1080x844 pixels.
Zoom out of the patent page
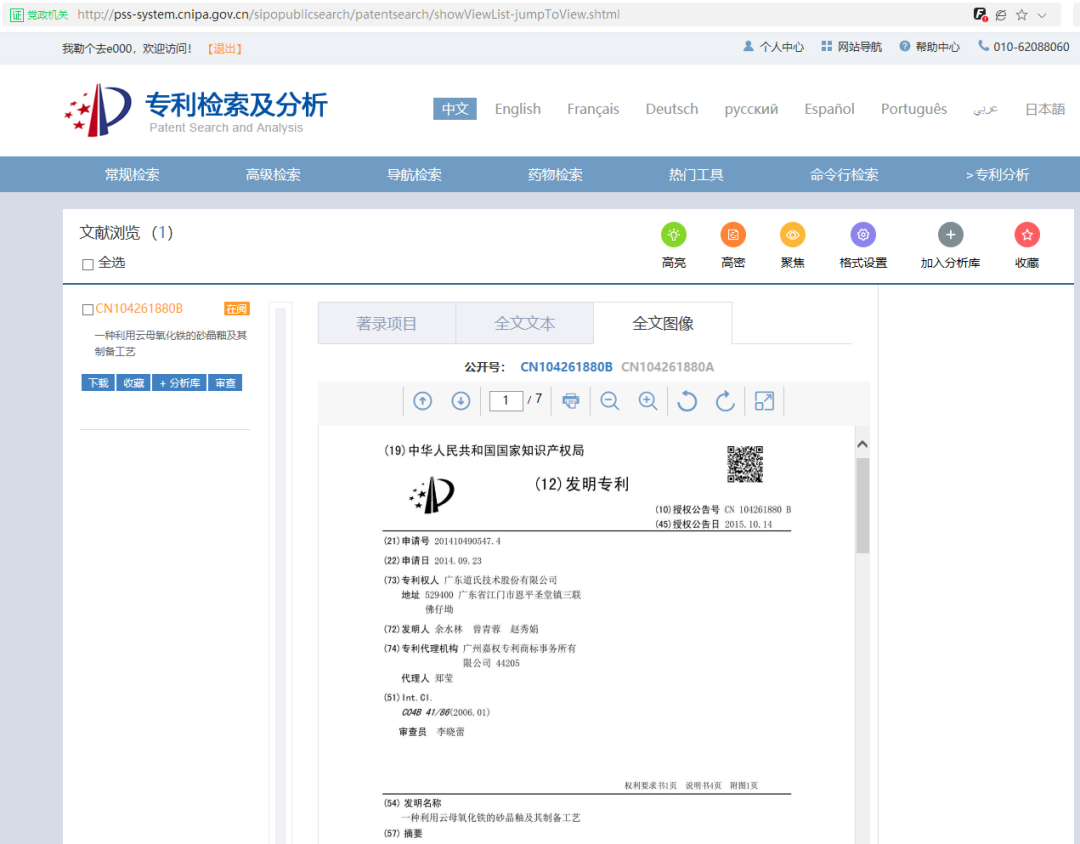pyautogui.click(x=609, y=400)
